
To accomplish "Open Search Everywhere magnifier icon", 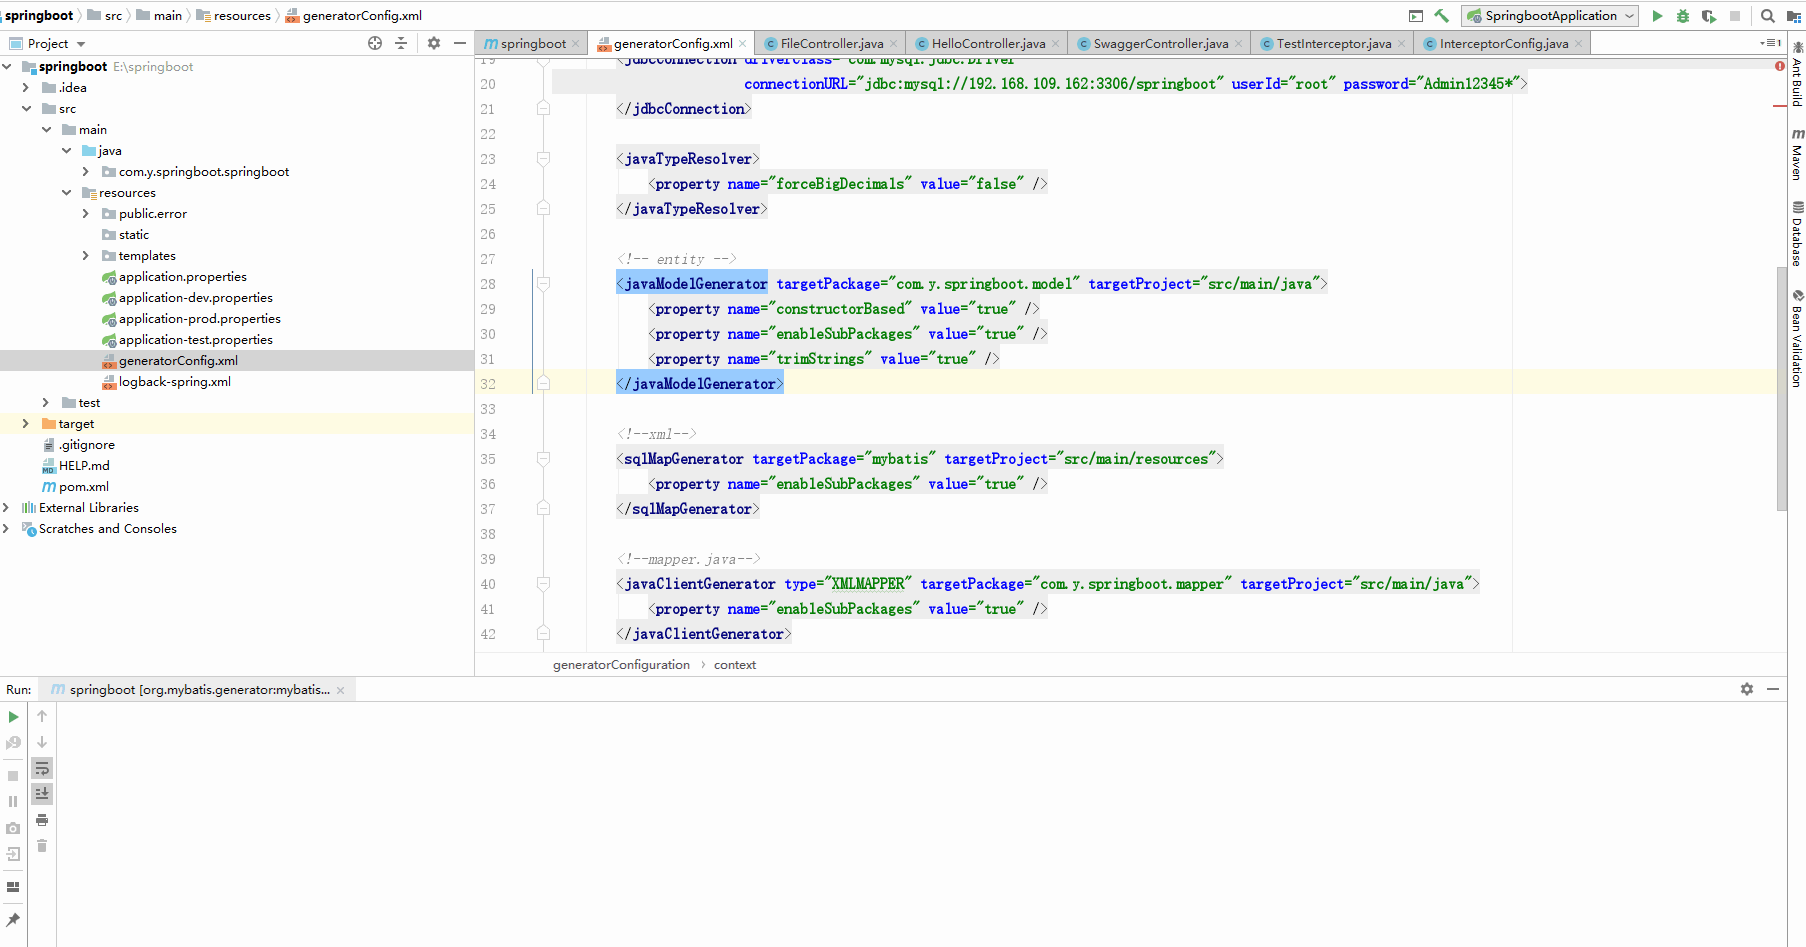I will [1767, 16].
